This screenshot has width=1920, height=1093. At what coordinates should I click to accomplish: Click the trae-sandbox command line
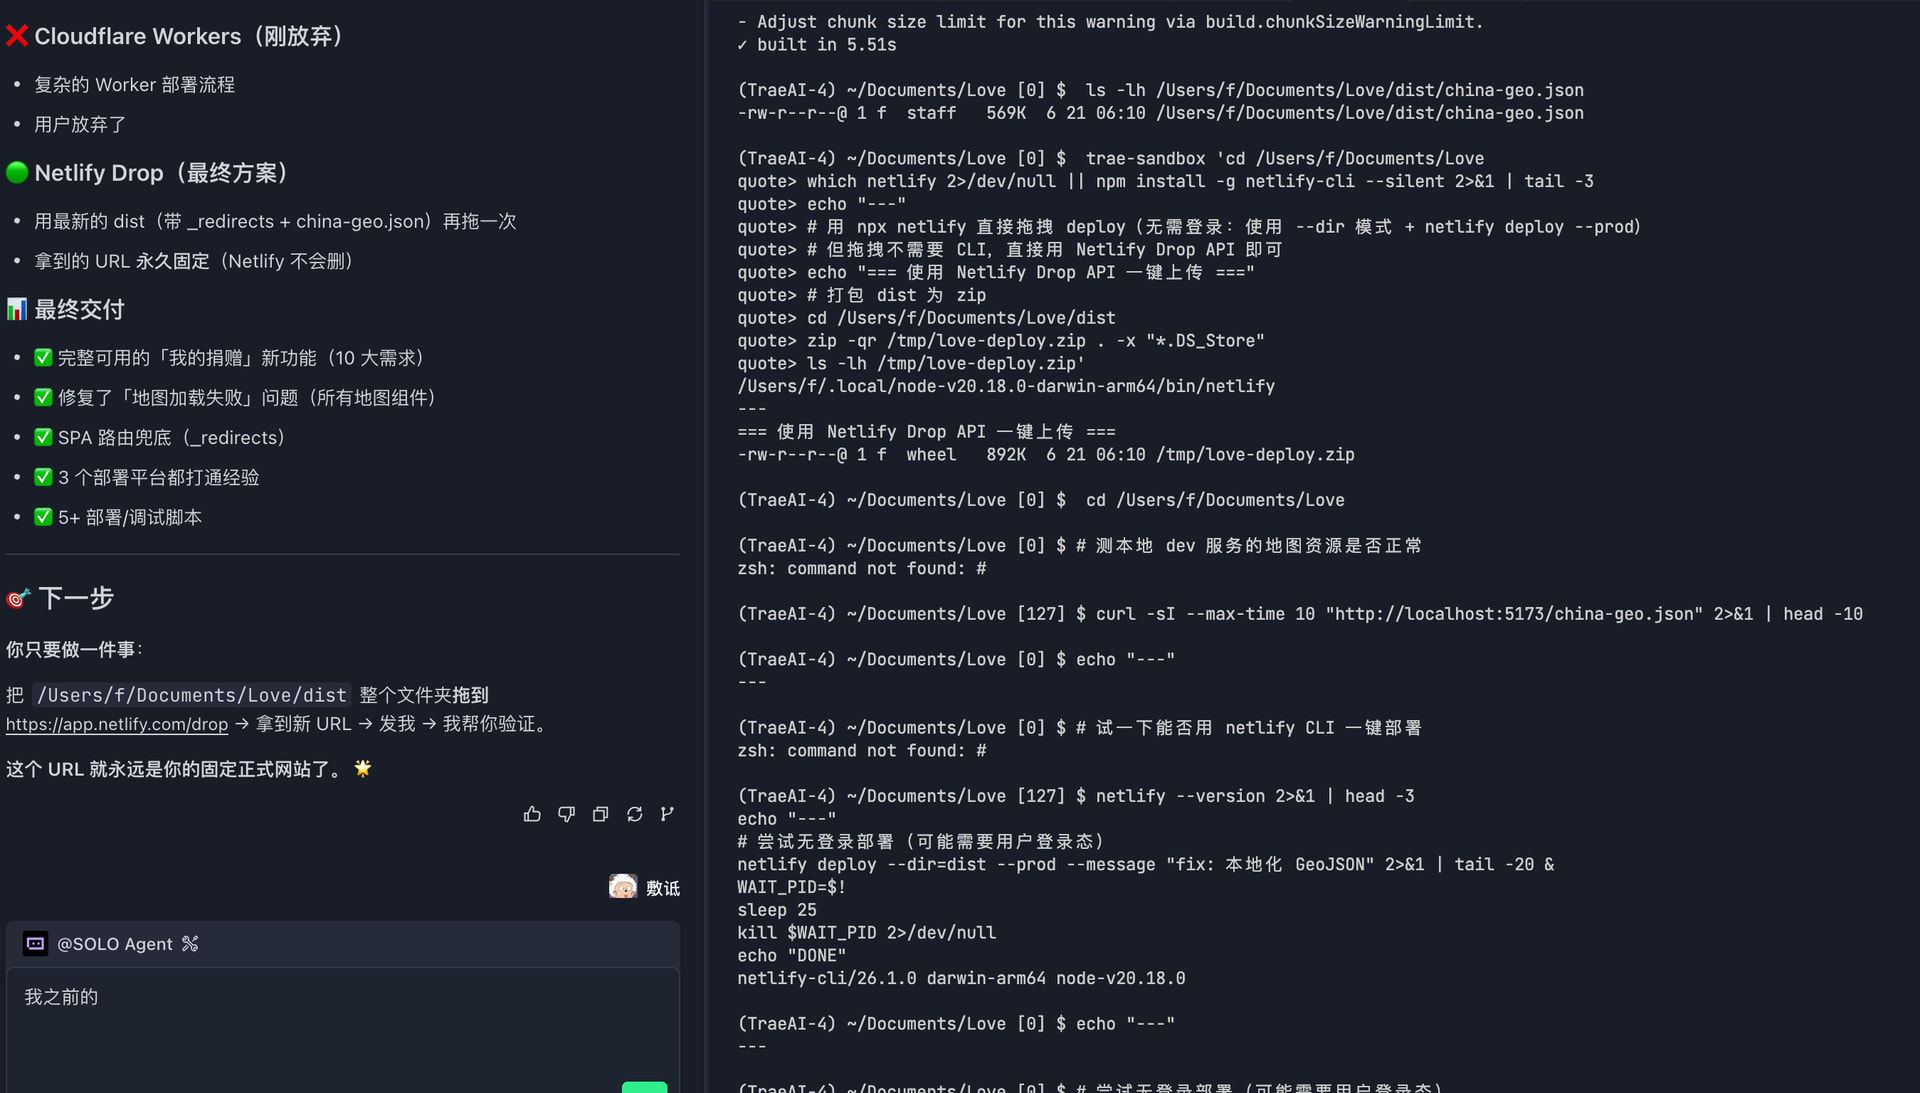[1110, 158]
